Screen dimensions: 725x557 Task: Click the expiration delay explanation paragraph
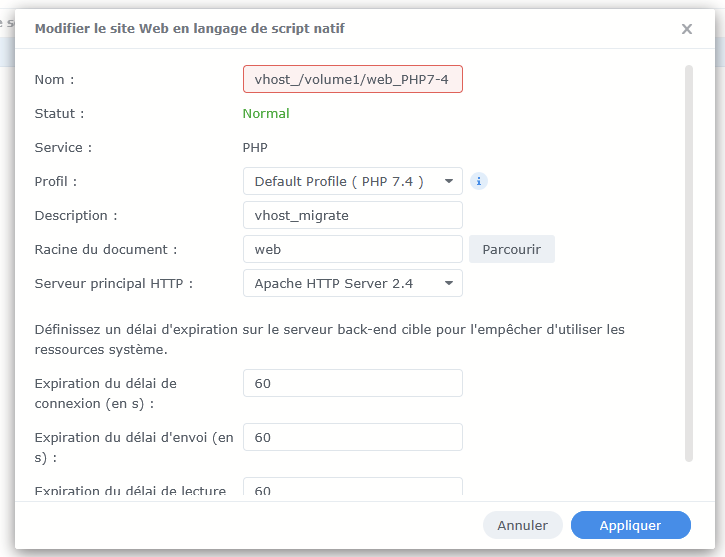point(329,339)
